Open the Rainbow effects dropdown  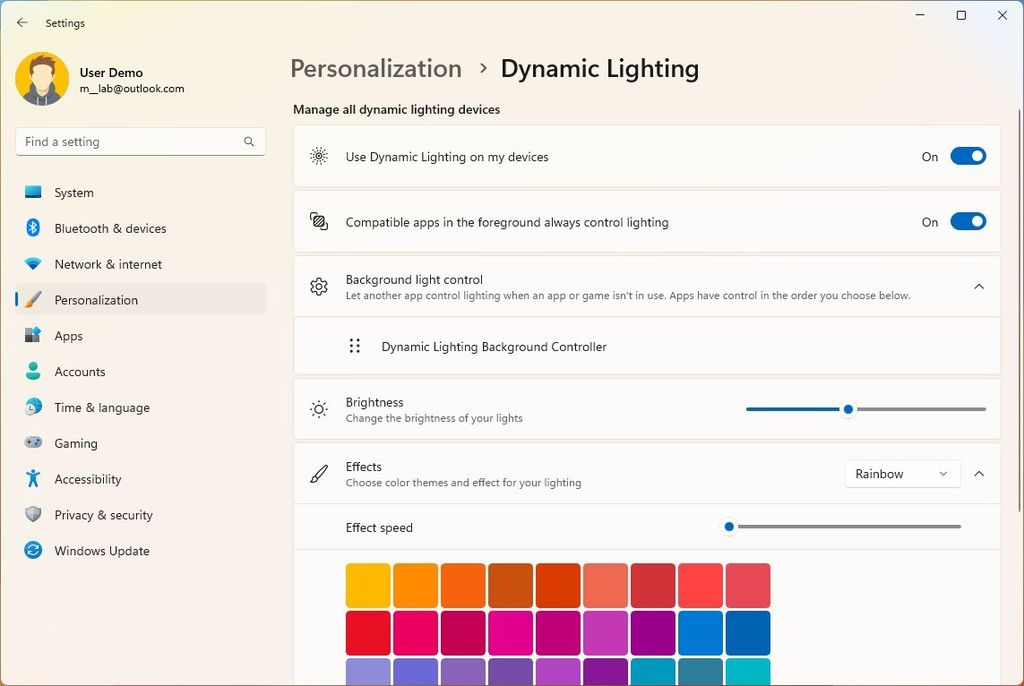(x=901, y=473)
